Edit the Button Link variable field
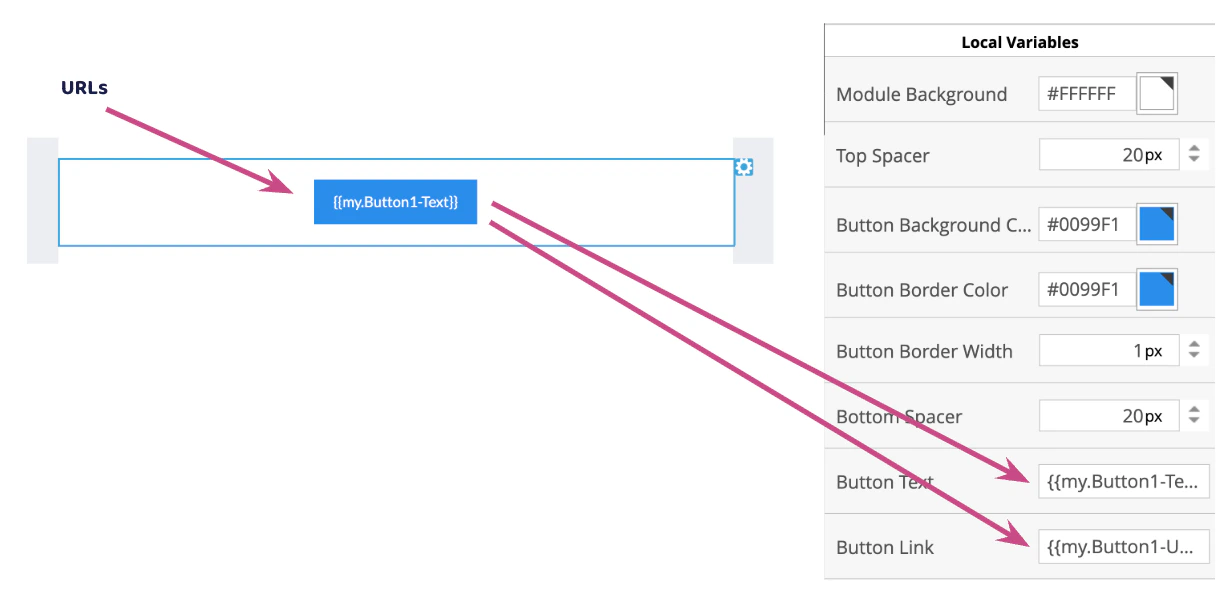1225x591 pixels. coord(1122,547)
